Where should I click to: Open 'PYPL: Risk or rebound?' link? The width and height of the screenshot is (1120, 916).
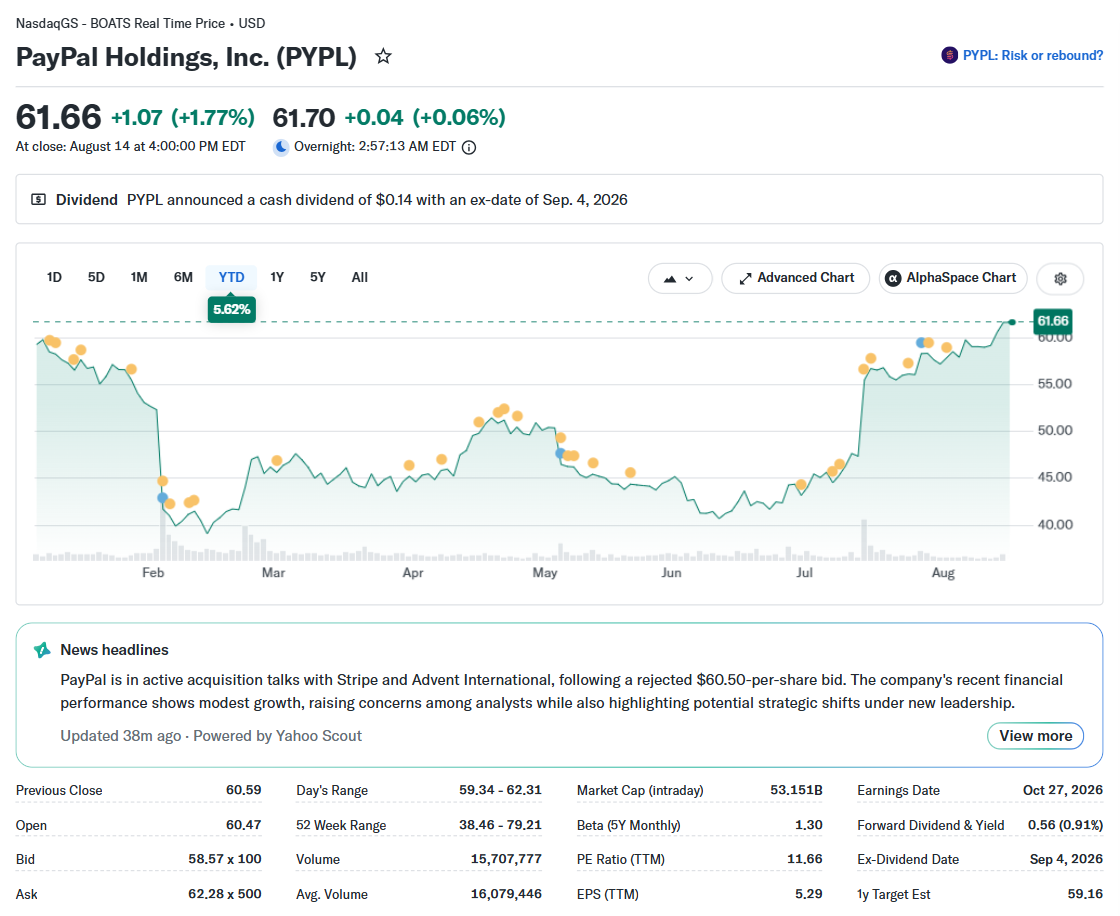point(1032,56)
